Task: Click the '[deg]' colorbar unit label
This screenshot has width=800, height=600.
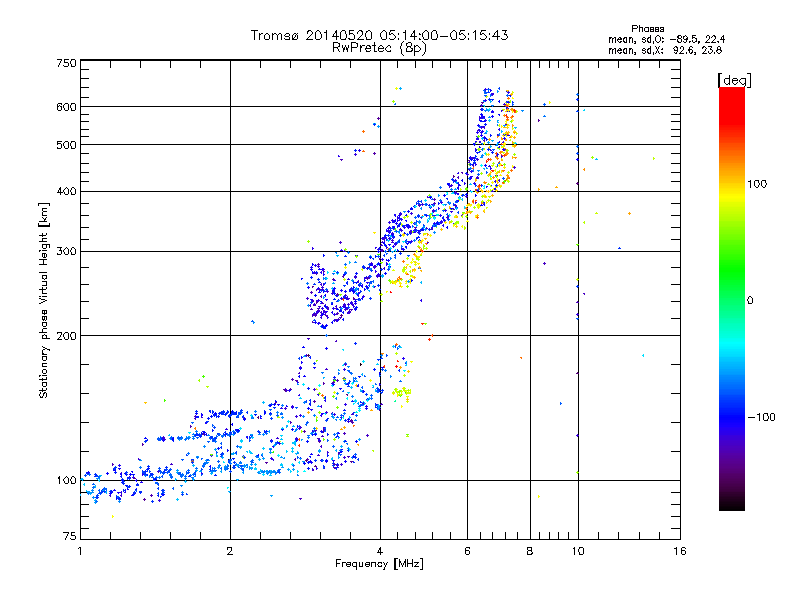Action: click(734, 81)
